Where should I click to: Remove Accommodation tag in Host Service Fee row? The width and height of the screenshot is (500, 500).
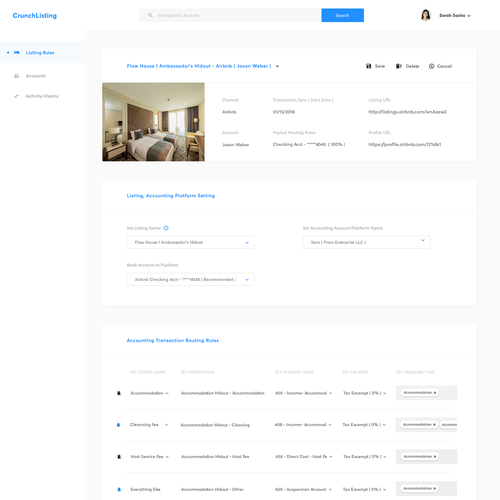[435, 456]
